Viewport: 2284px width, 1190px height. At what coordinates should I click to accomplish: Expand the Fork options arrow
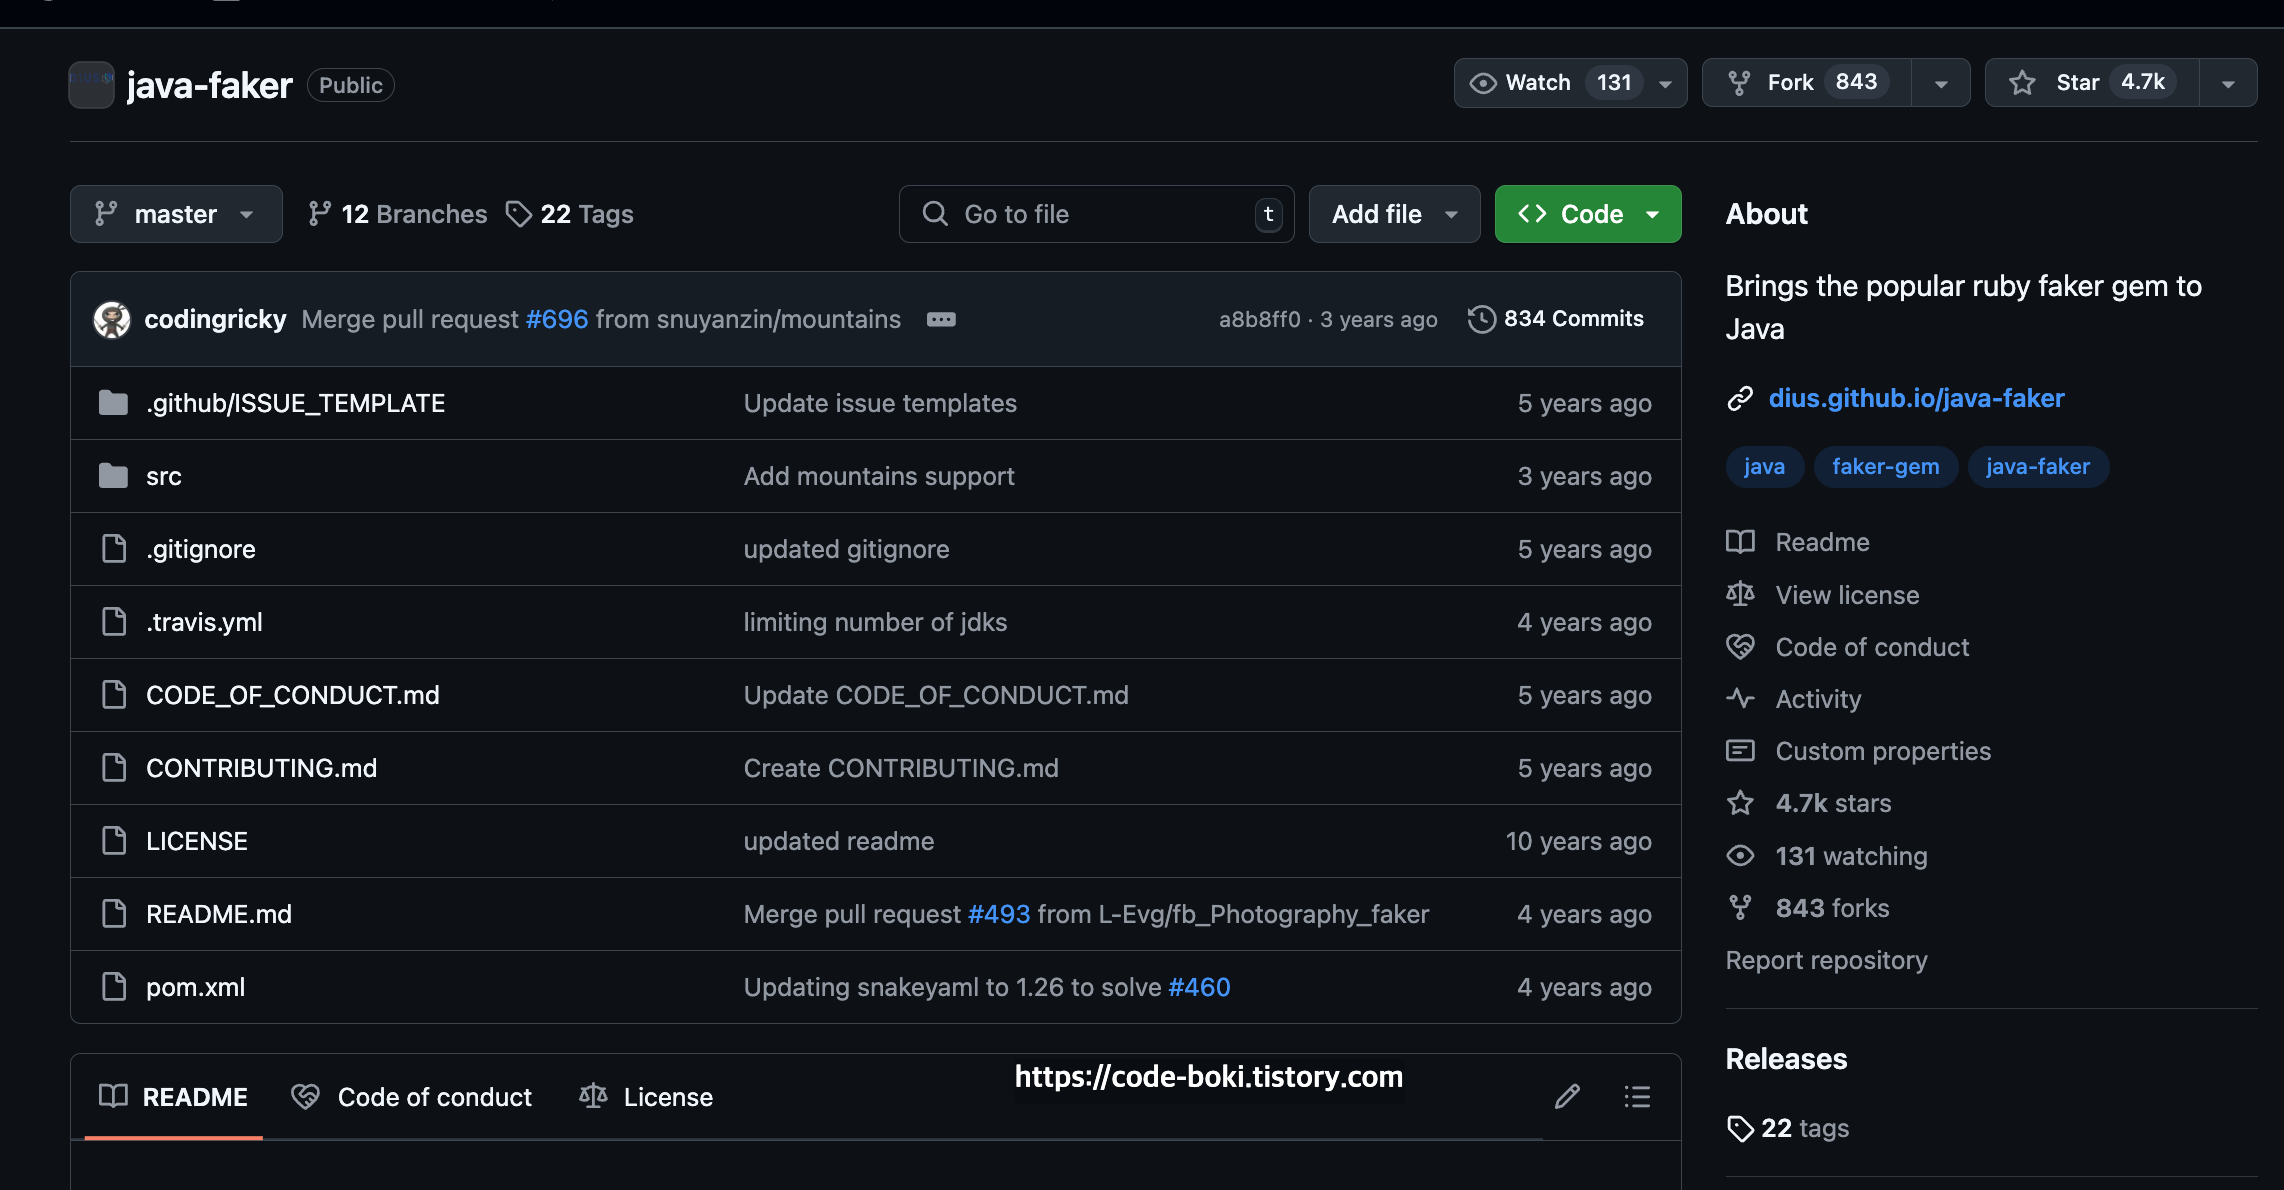pyautogui.click(x=1940, y=83)
